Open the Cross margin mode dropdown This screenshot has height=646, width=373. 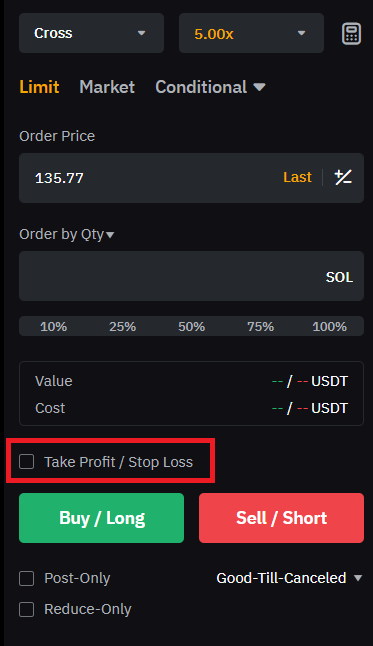[x=91, y=33]
